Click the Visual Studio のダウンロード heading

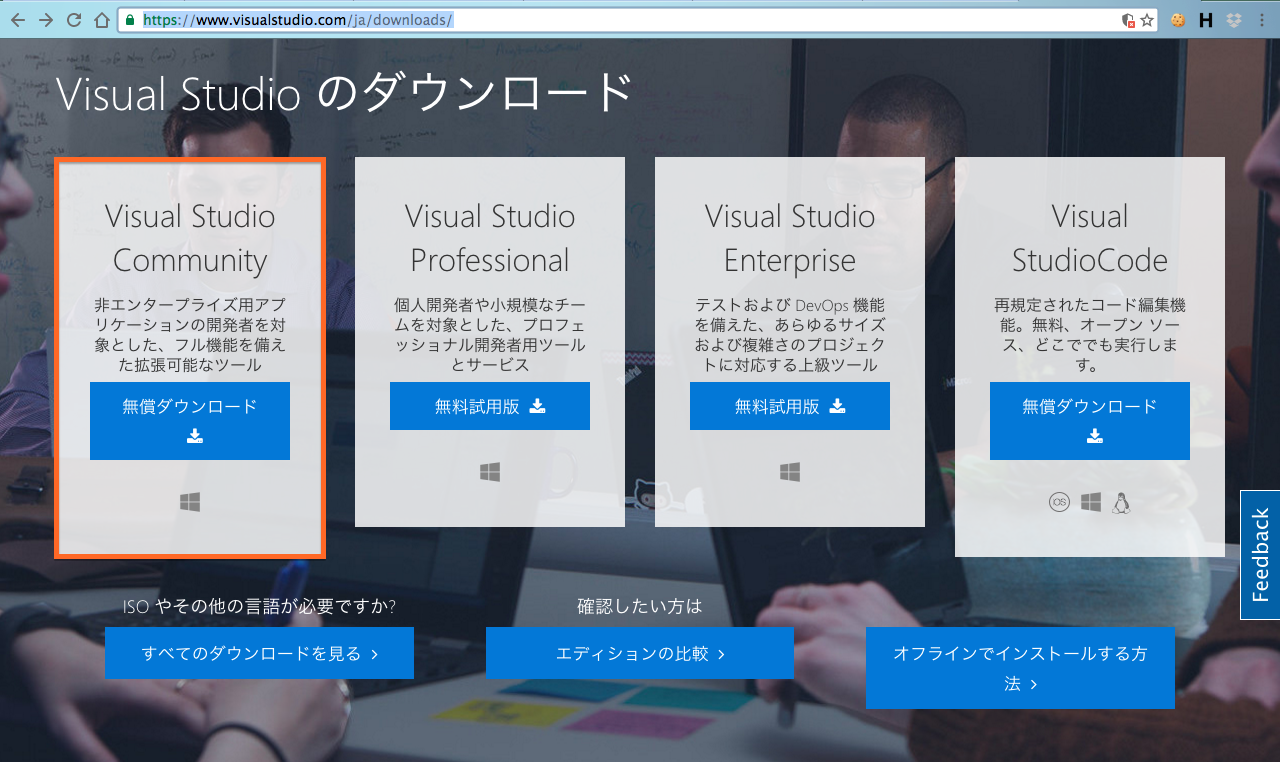[344, 93]
